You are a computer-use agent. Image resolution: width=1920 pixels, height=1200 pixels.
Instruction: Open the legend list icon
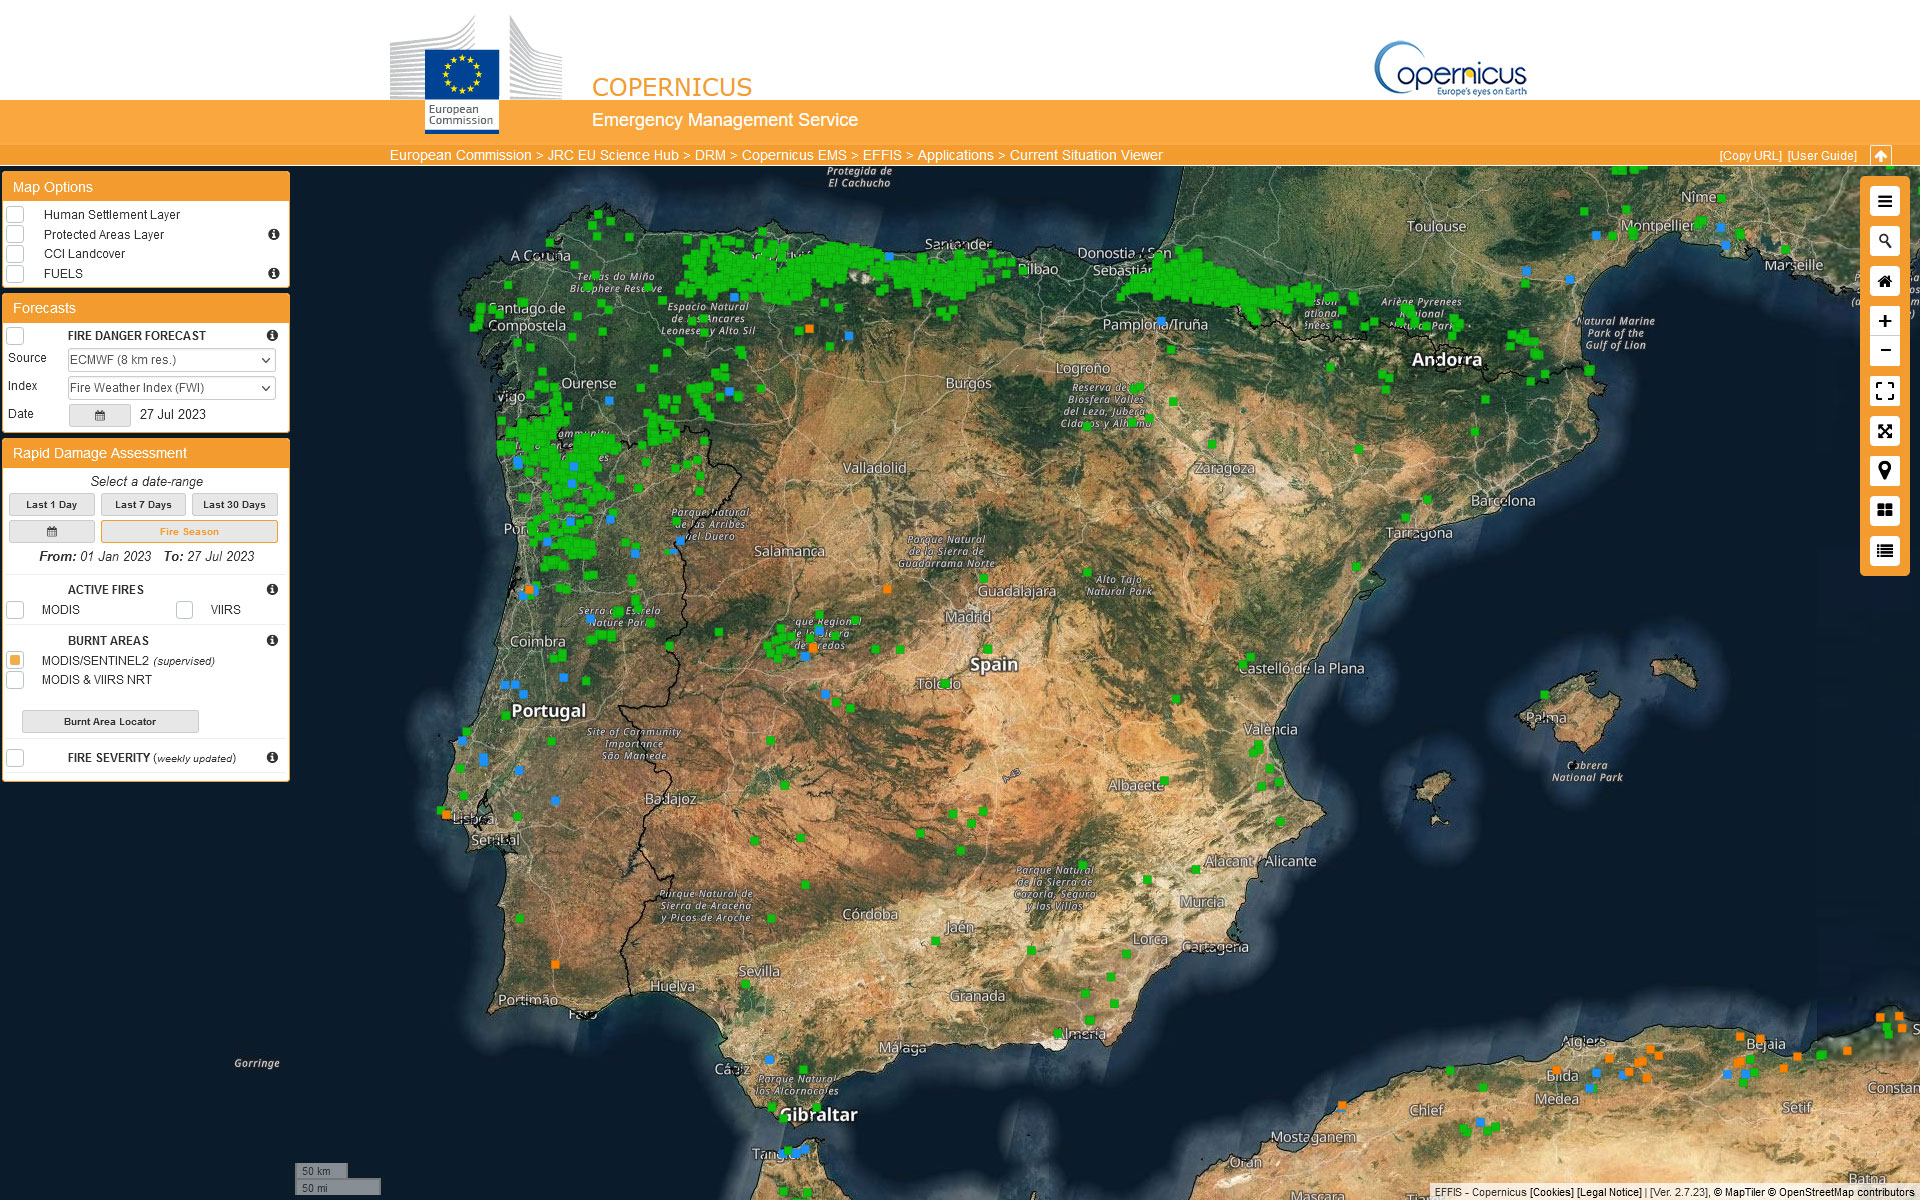pos(1884,551)
